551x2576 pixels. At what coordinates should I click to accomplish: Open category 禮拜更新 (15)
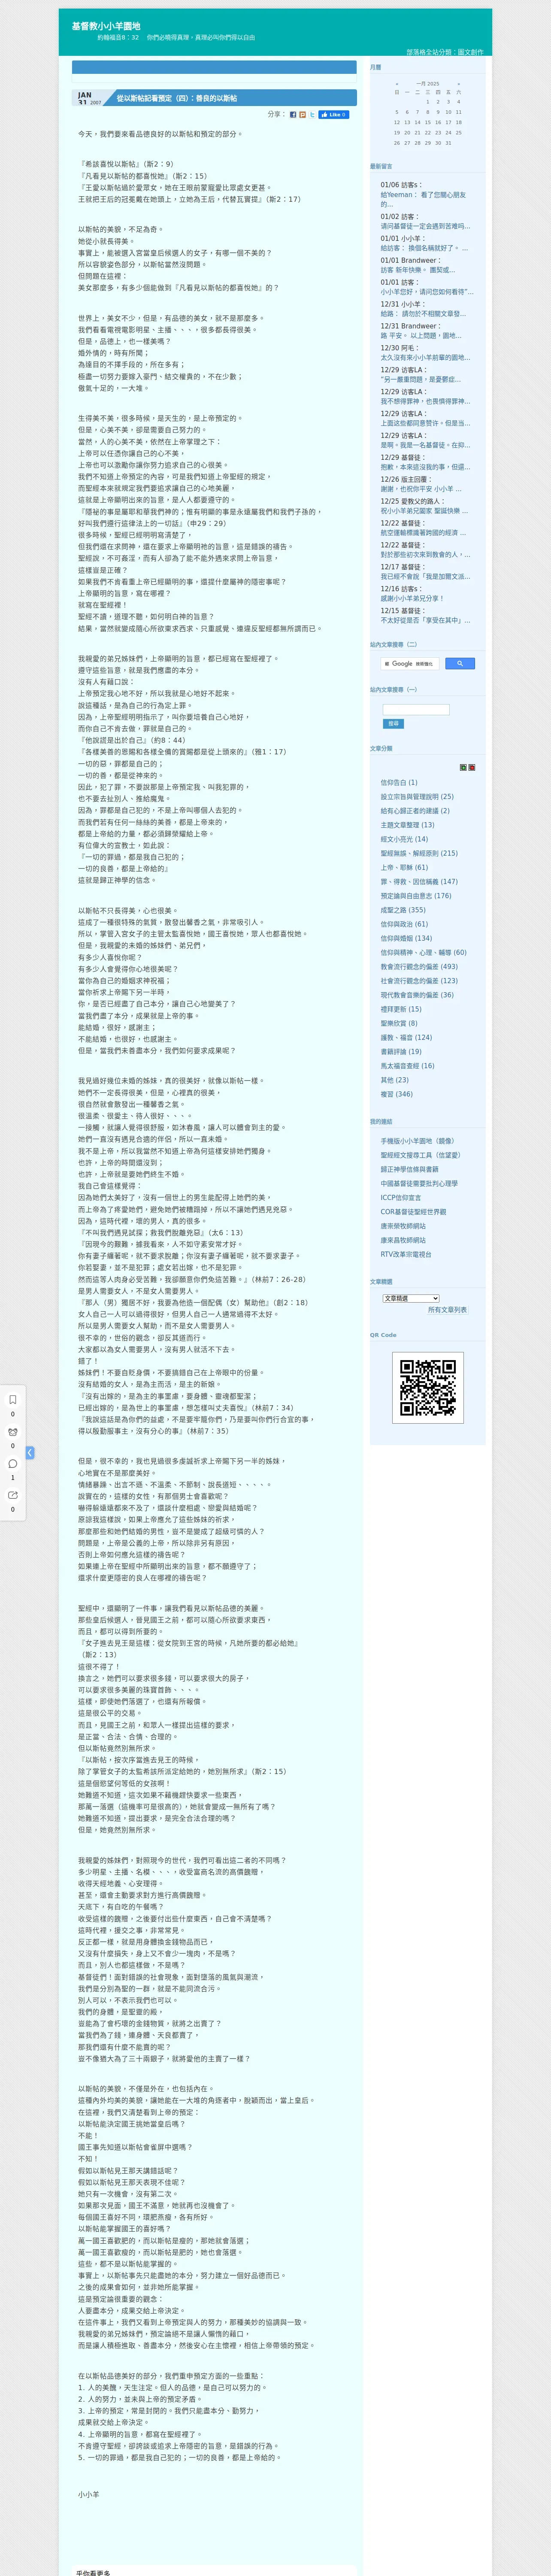click(401, 1009)
